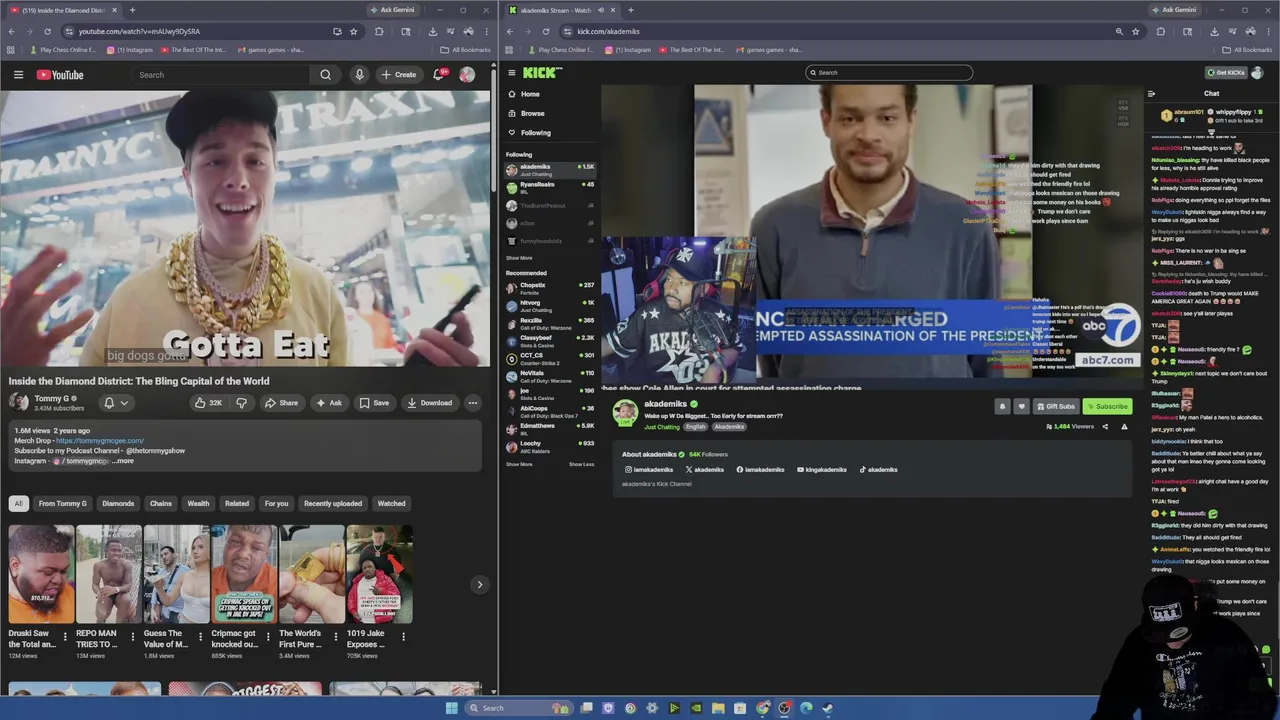Open Druski Saw the Total short thumbnail

tap(41, 574)
